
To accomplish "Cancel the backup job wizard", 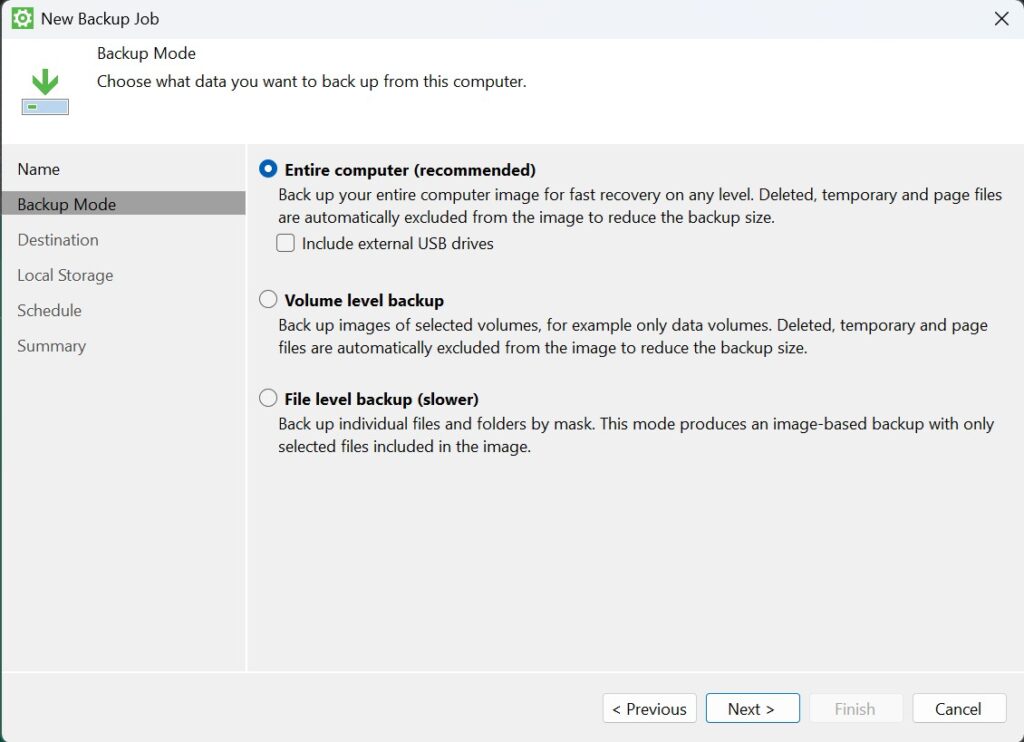I will pyautogui.click(x=958, y=709).
